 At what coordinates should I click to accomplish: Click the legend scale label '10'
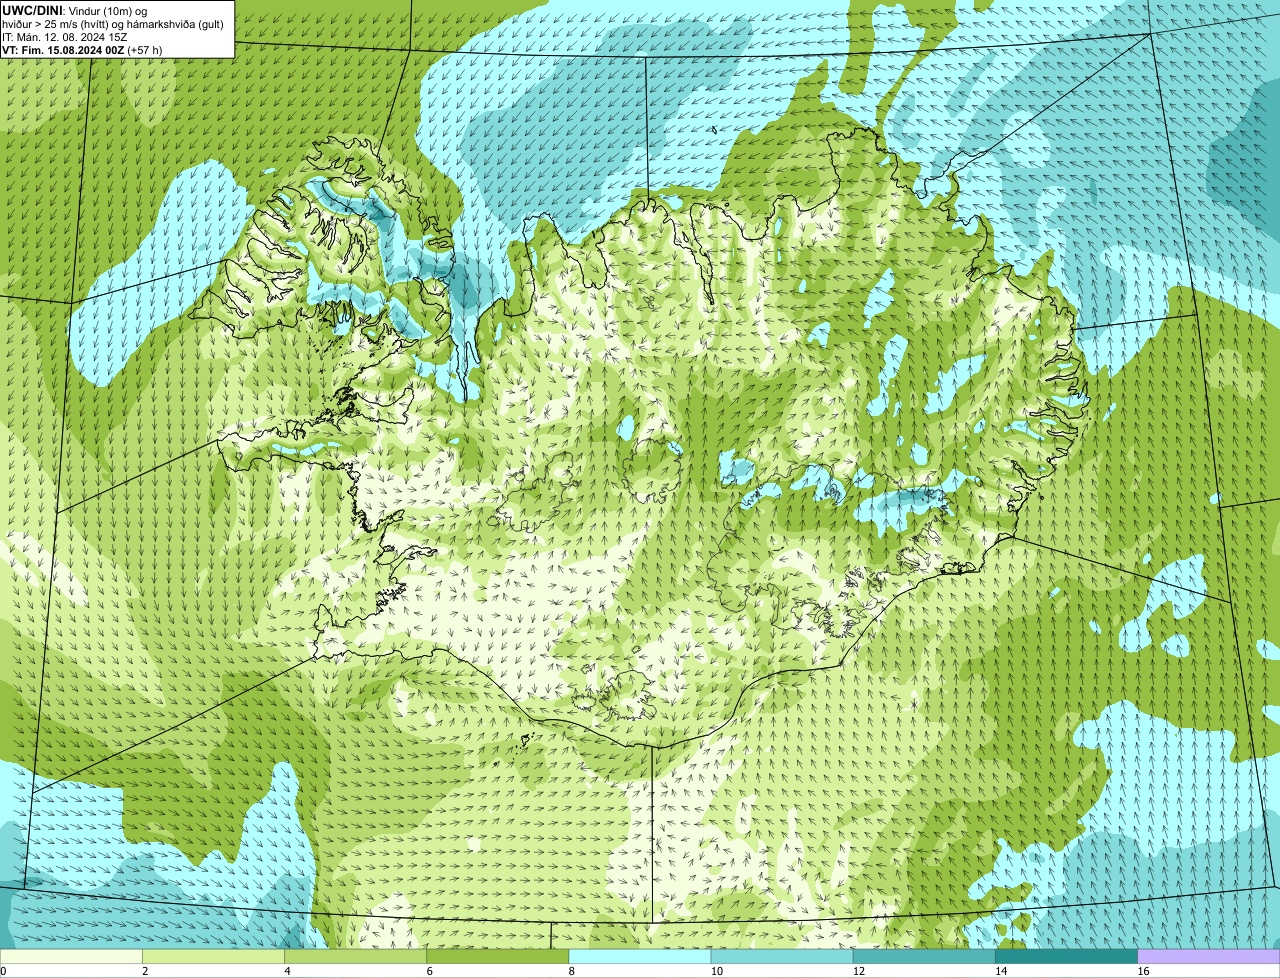tap(716, 971)
